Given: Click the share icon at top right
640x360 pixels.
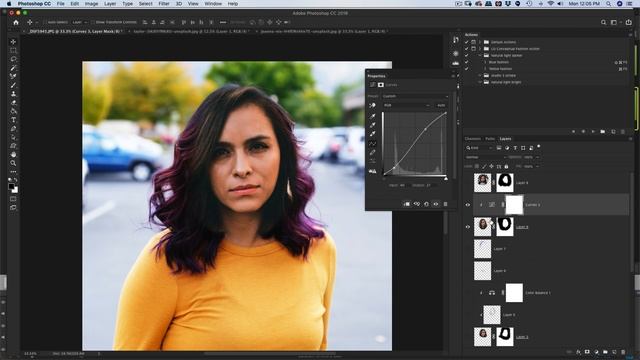Looking at the screenshot, I should pyautogui.click(x=629, y=22).
